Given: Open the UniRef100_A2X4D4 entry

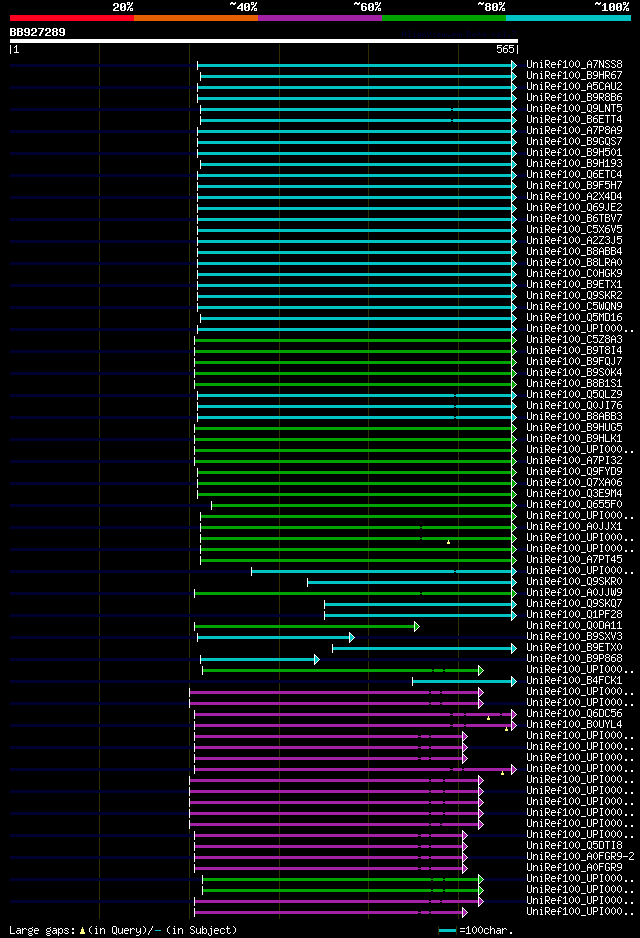Looking at the screenshot, I should point(574,197).
